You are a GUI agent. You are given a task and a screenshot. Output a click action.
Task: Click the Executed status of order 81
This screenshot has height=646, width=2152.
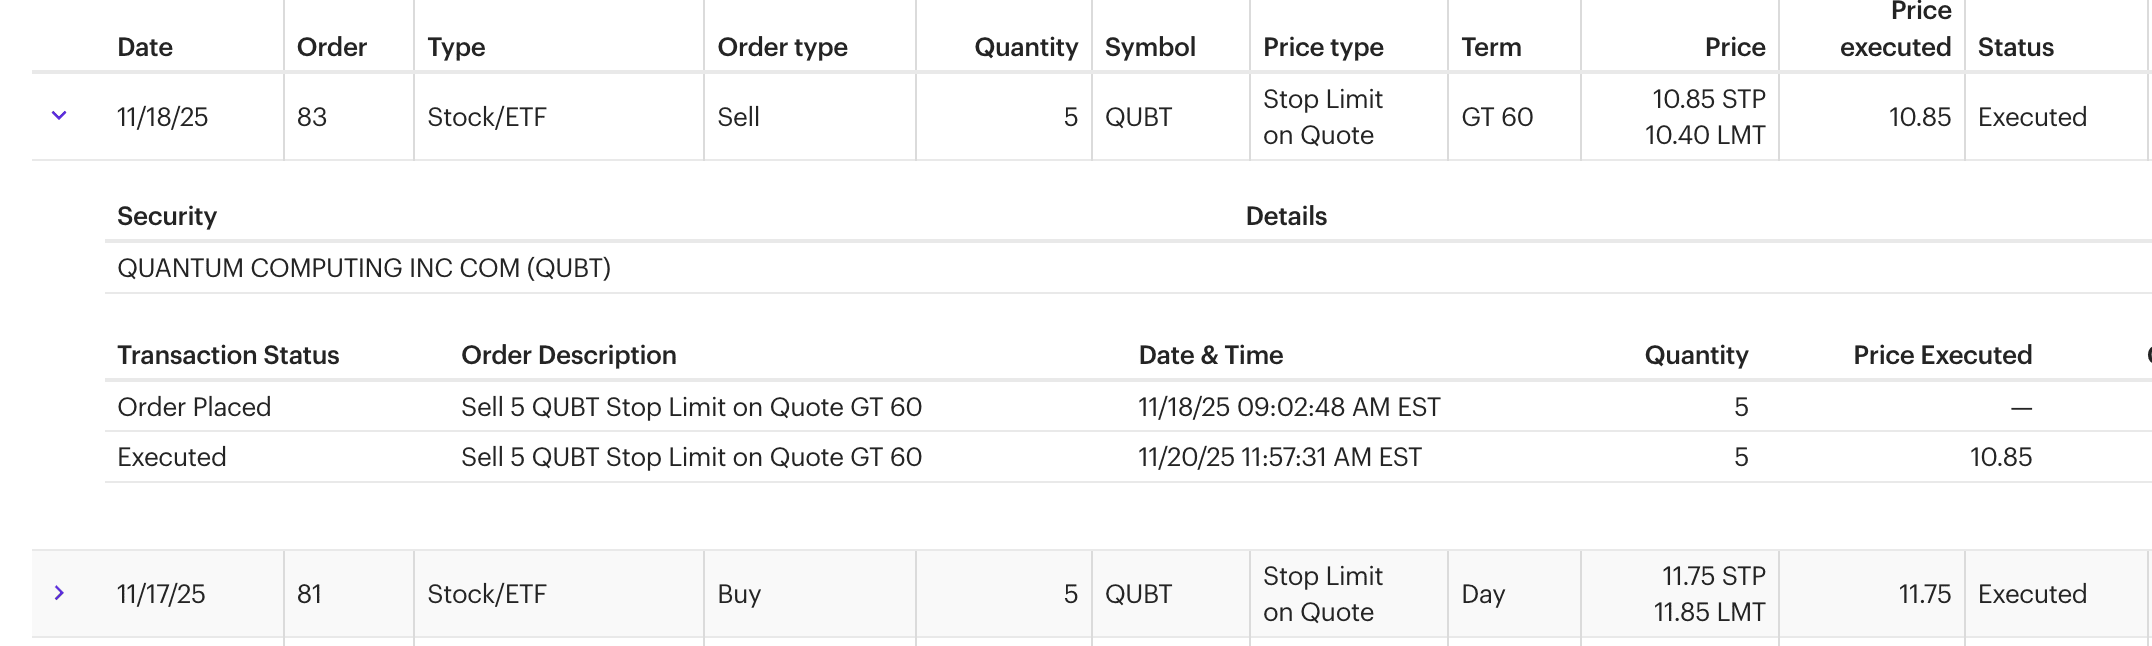[x=2032, y=594]
